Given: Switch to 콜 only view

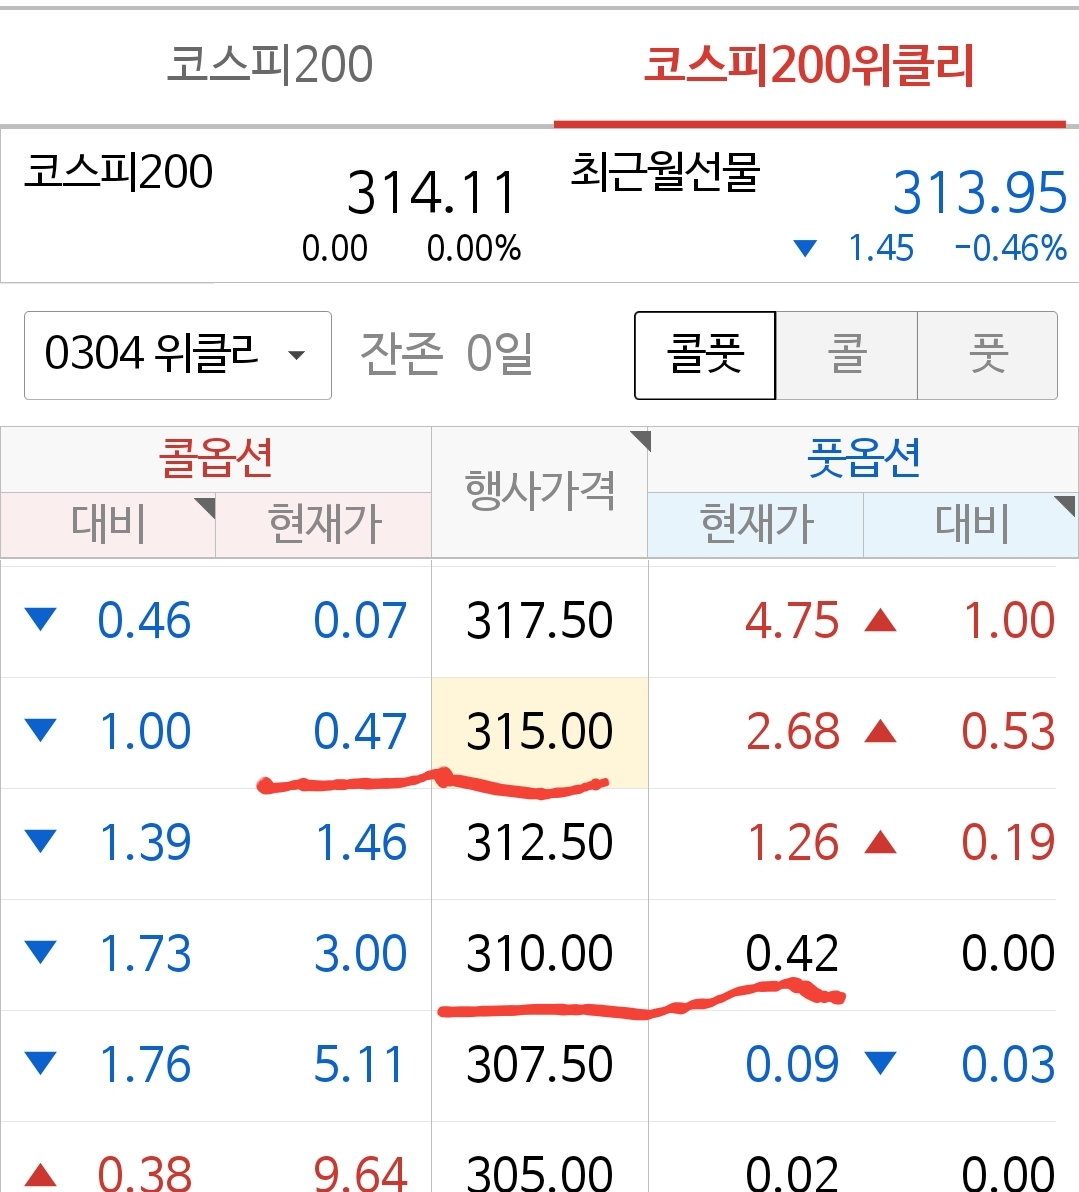Looking at the screenshot, I should point(846,355).
